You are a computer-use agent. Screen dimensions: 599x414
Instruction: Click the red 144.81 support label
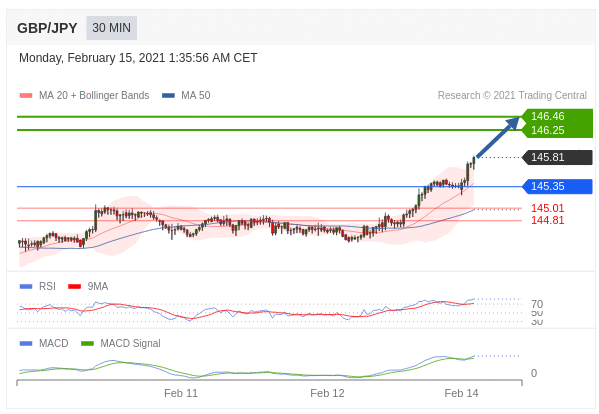click(x=547, y=220)
